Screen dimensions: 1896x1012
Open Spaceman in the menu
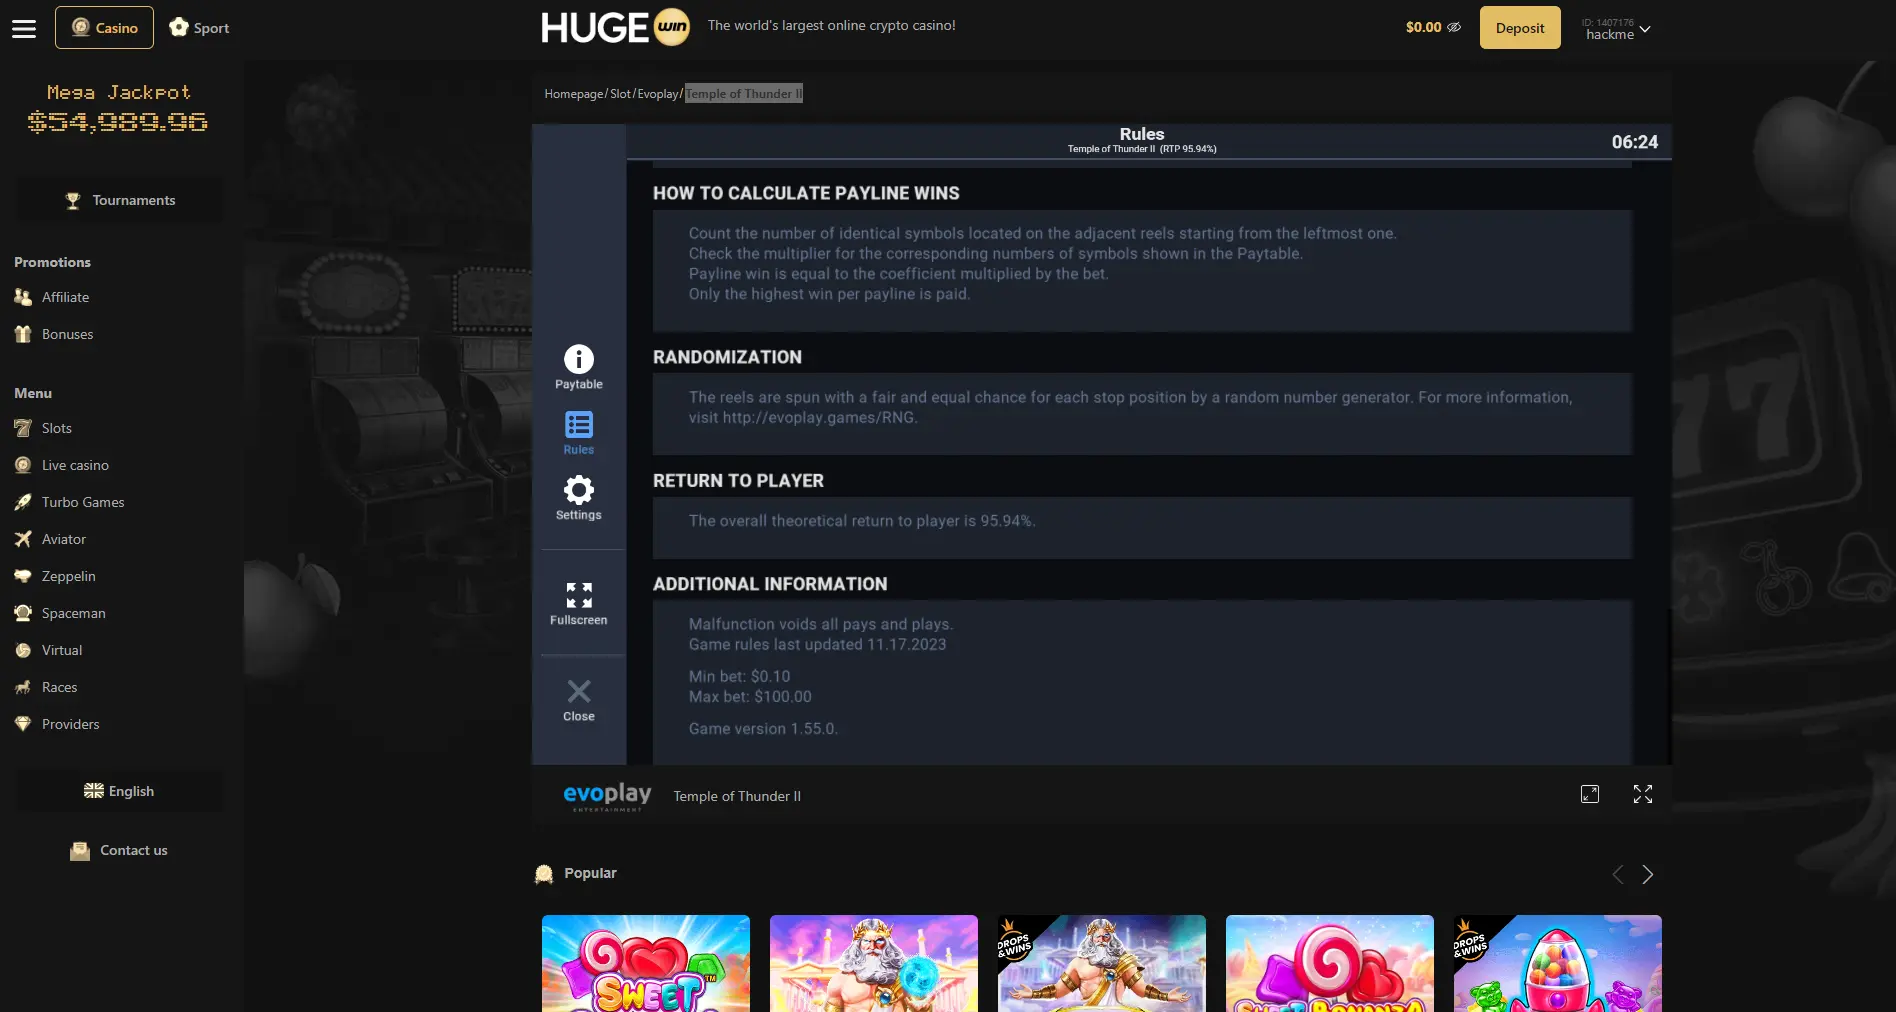tap(73, 613)
